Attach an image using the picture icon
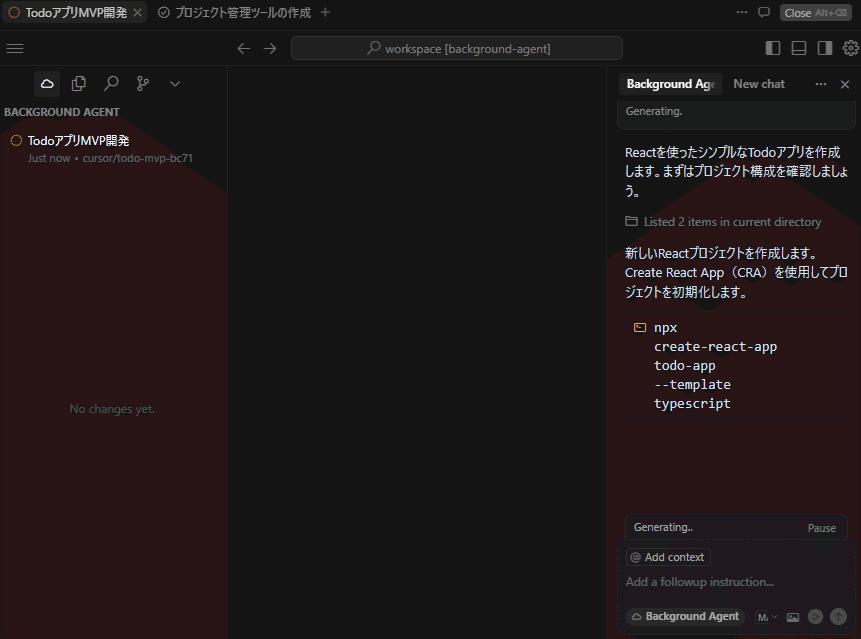The width and height of the screenshot is (861, 639). tap(793, 617)
